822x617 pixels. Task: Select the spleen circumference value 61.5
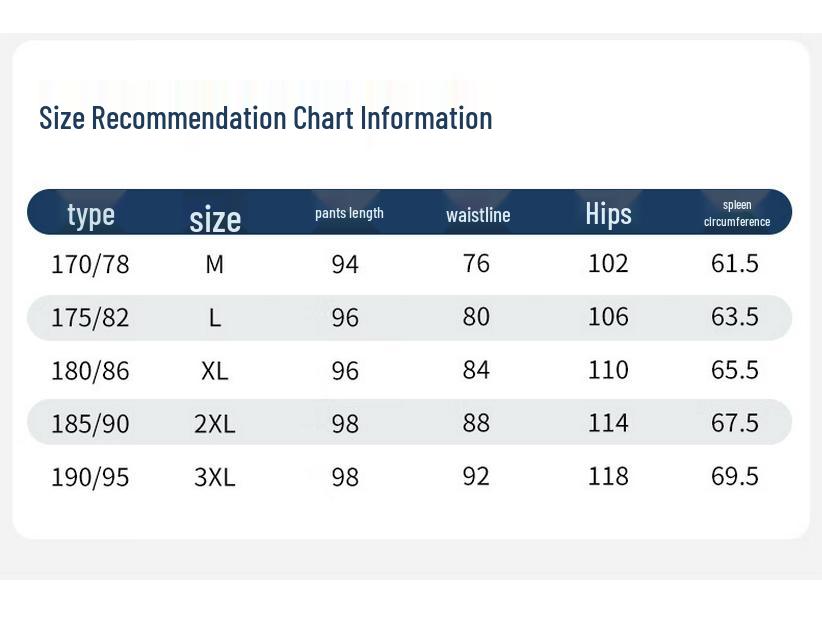tap(735, 263)
